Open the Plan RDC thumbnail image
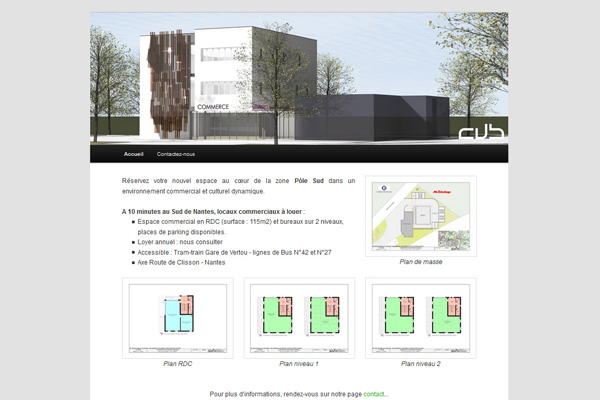Screen dimensions: 600x400 pyautogui.click(x=178, y=318)
